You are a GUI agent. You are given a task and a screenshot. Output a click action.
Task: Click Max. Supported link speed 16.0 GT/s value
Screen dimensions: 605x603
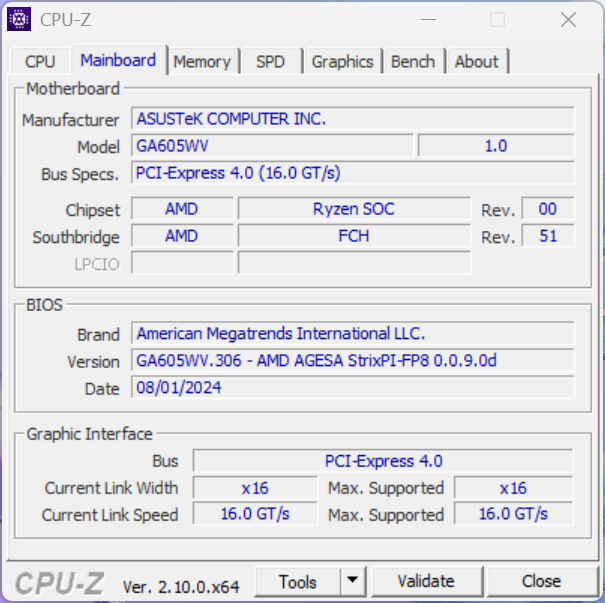pos(514,514)
